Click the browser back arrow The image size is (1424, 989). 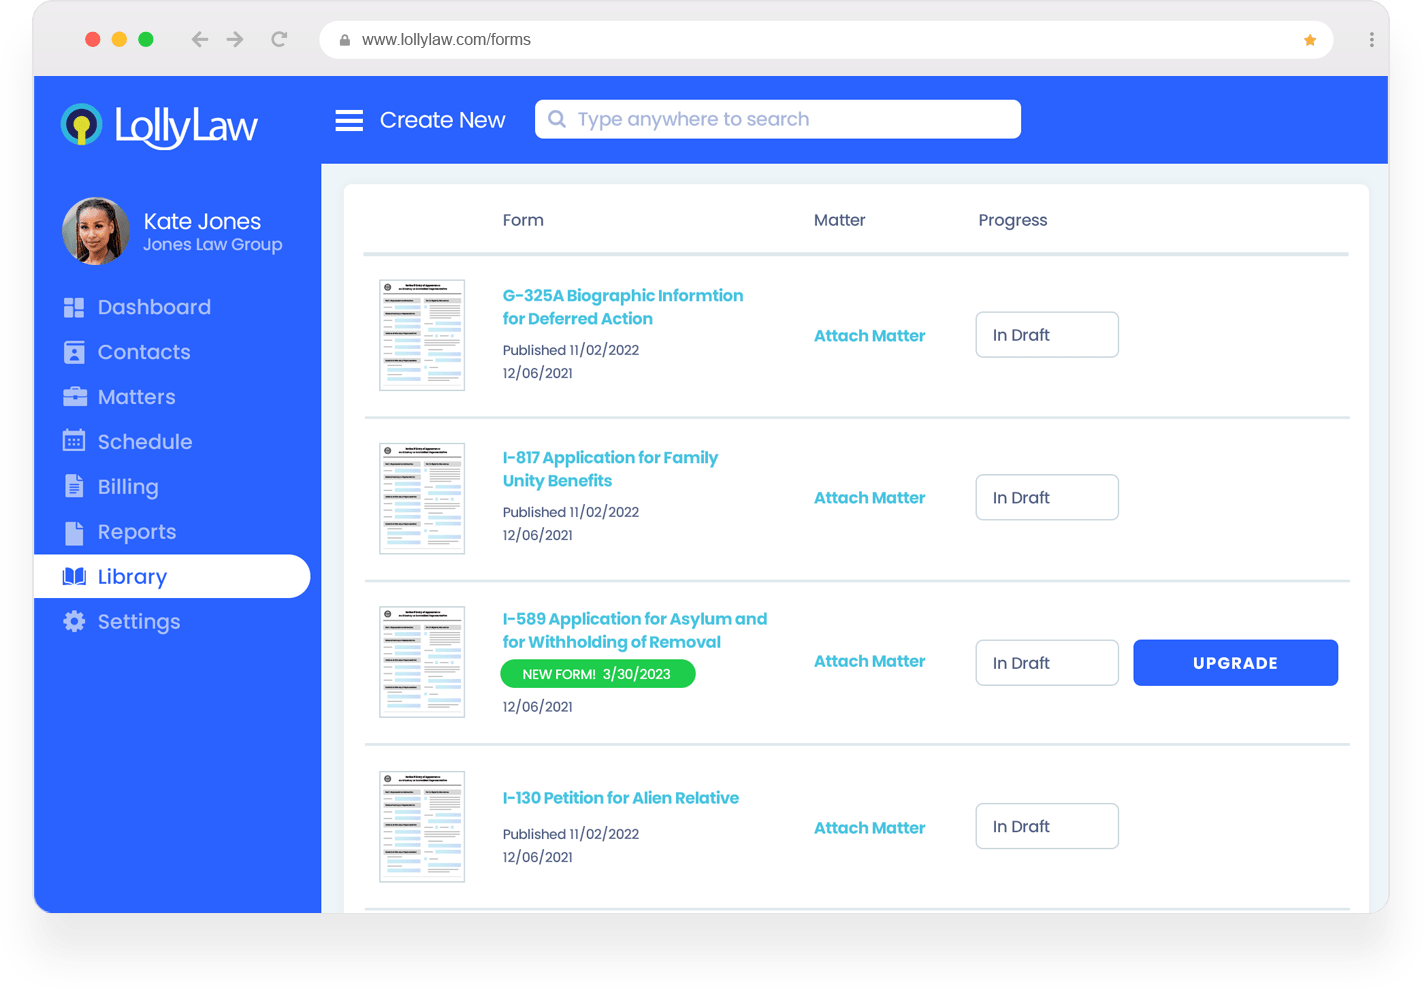[200, 39]
